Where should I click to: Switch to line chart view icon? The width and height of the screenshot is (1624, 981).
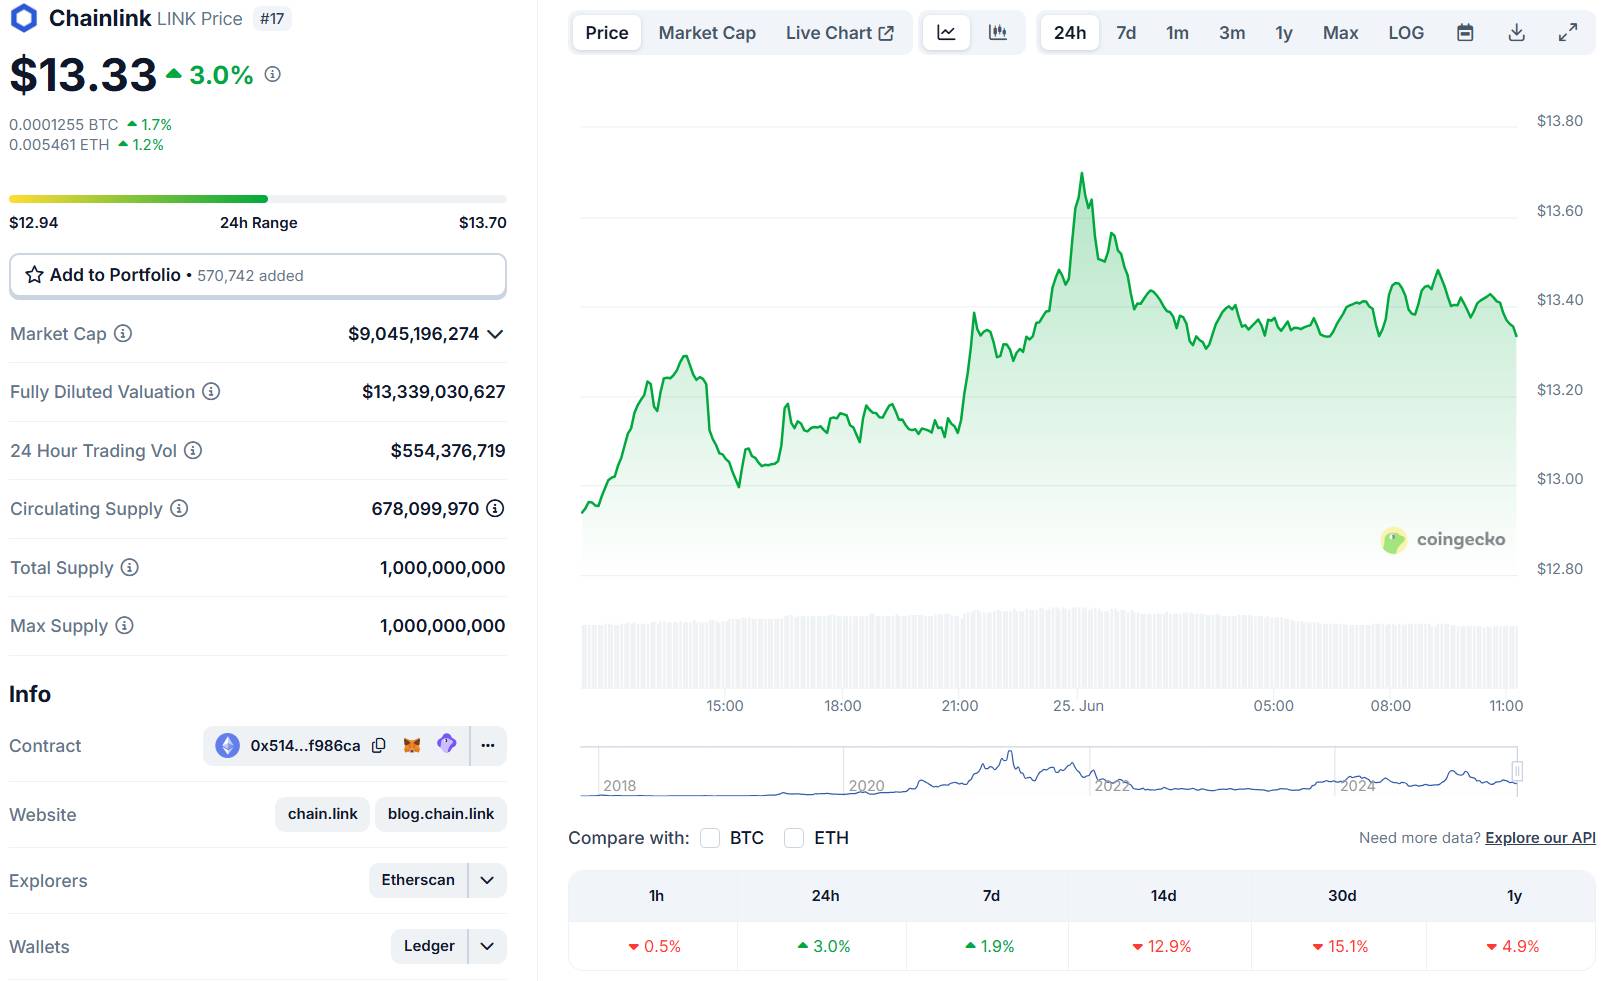946,32
